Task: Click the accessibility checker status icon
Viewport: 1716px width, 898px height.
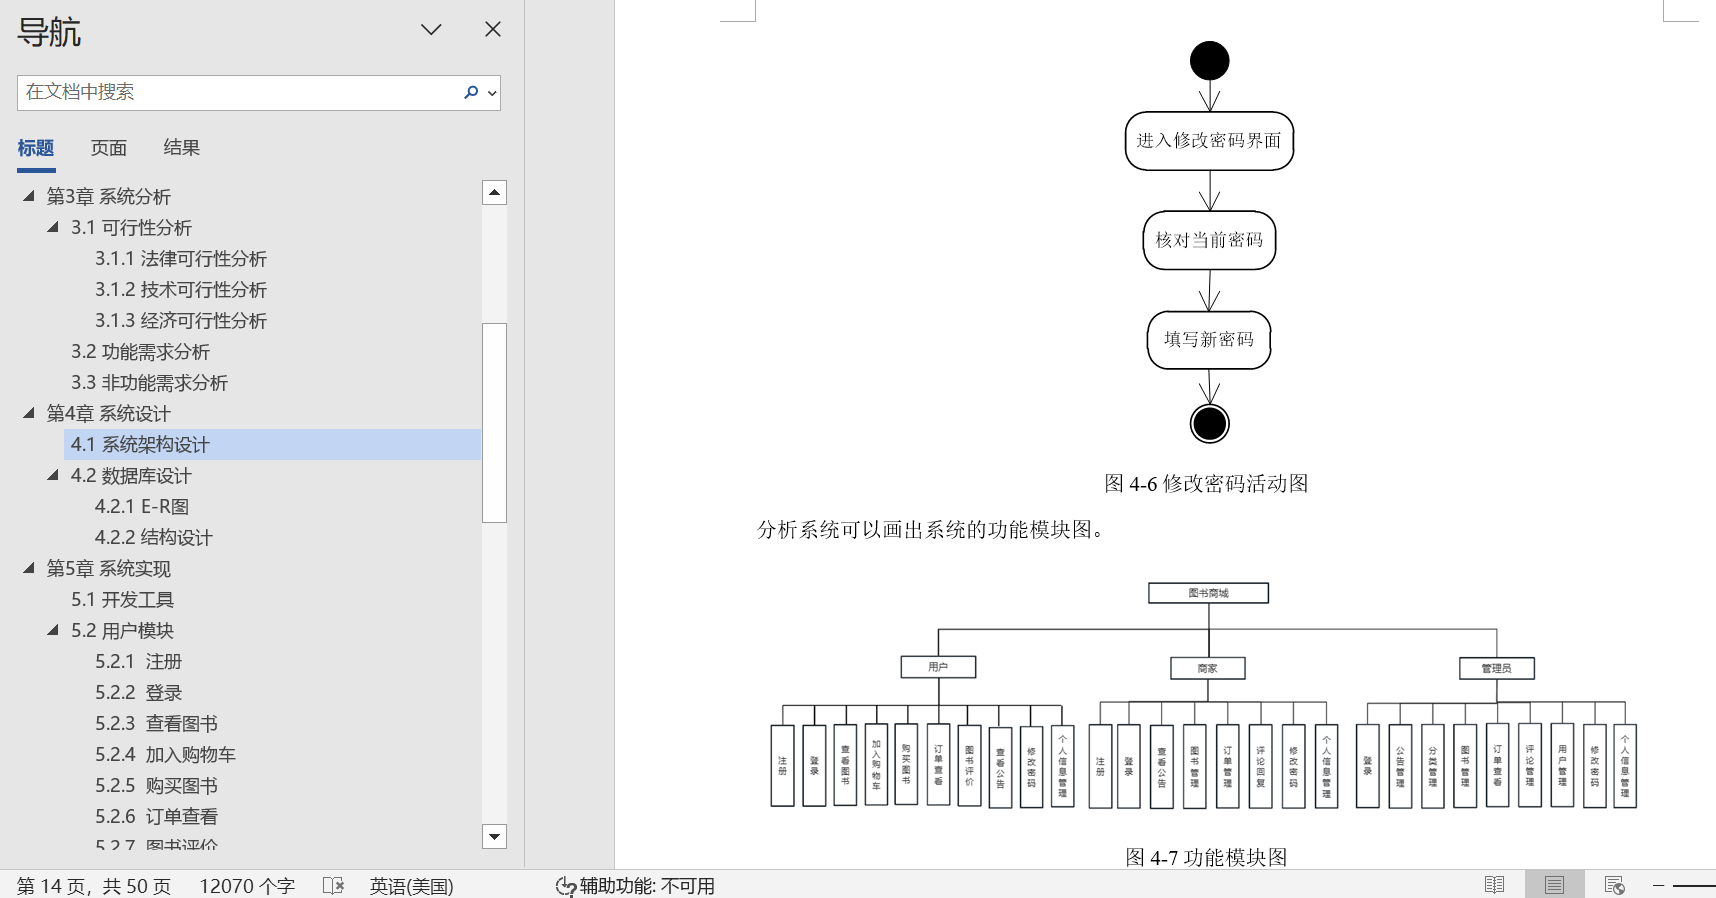Action: pyautogui.click(x=566, y=886)
